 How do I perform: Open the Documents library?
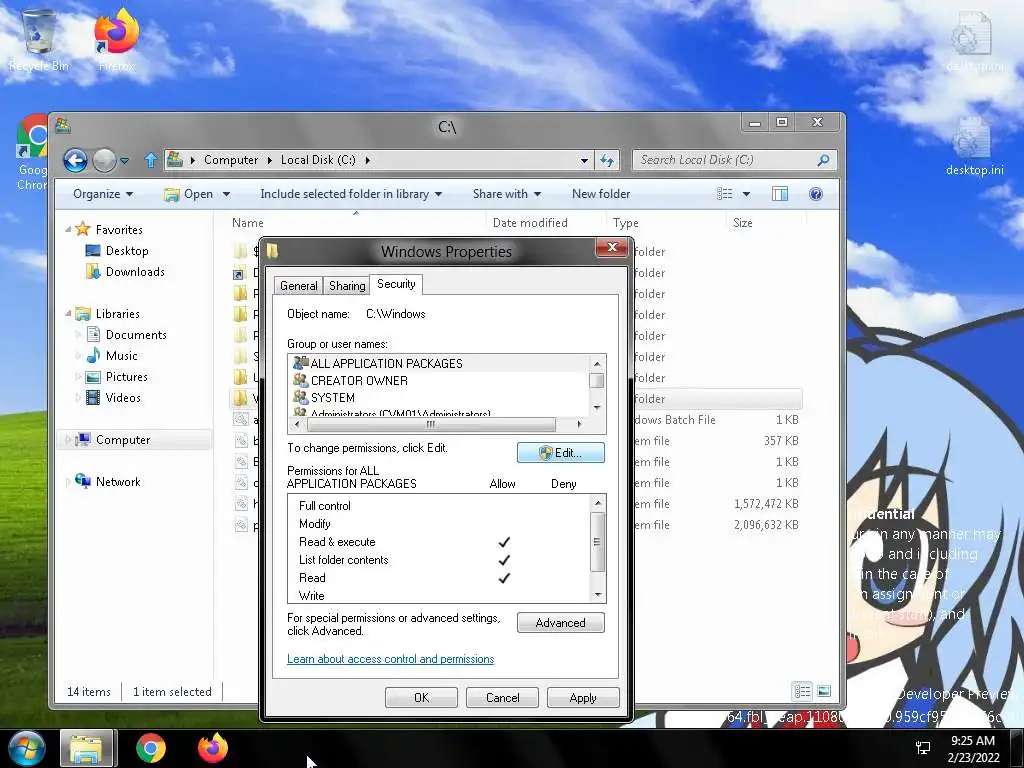[127, 334]
